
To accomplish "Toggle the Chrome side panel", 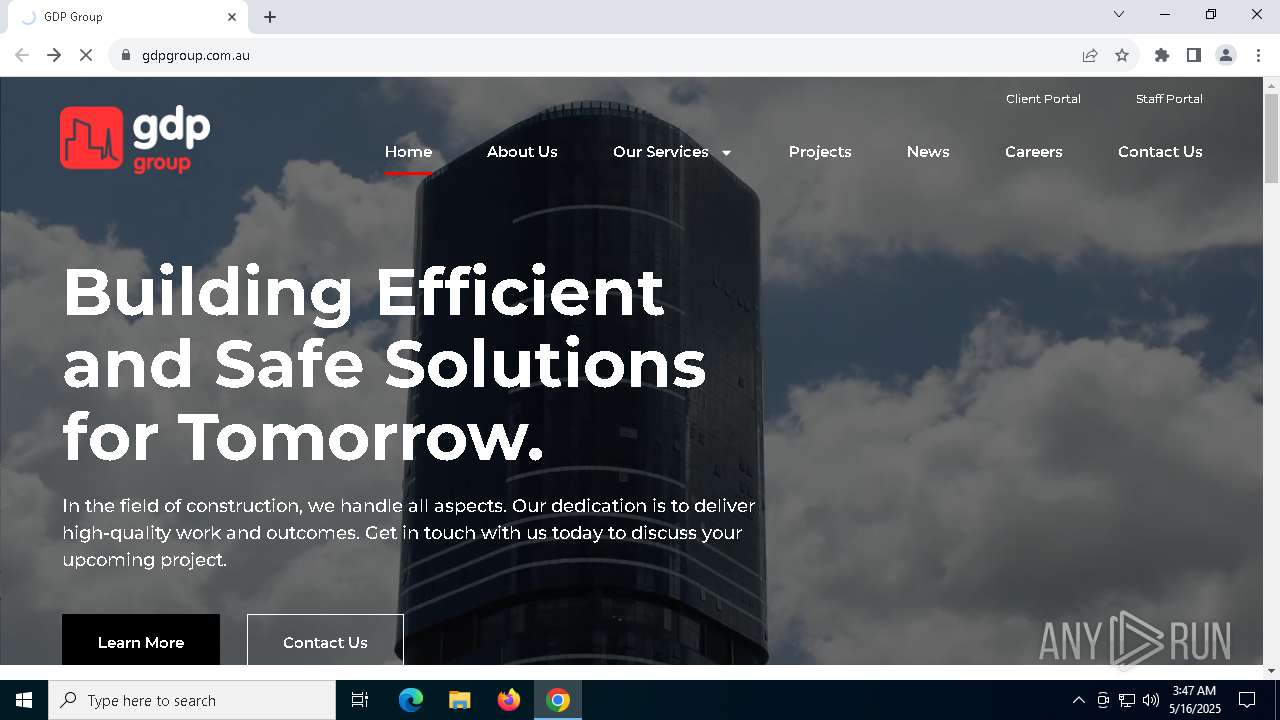I will [x=1194, y=55].
